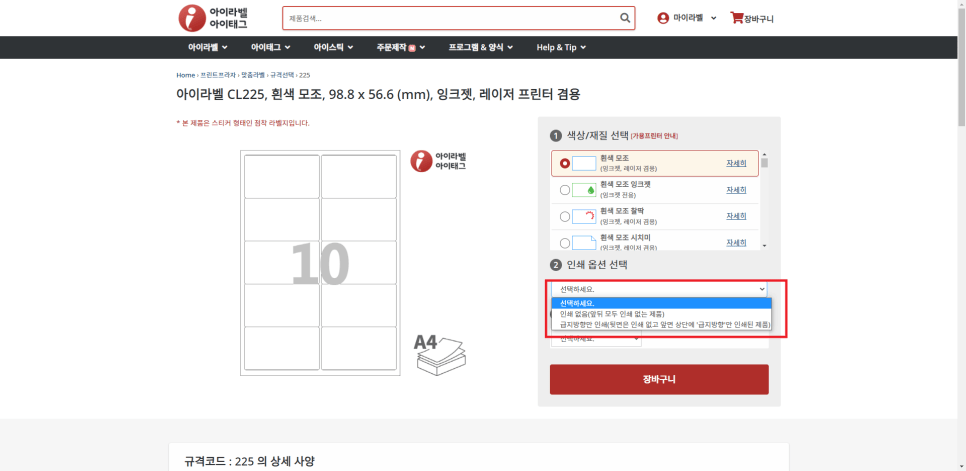Expand the Help & Tip navigation menu
This screenshot has width=966, height=471.
[561, 47]
